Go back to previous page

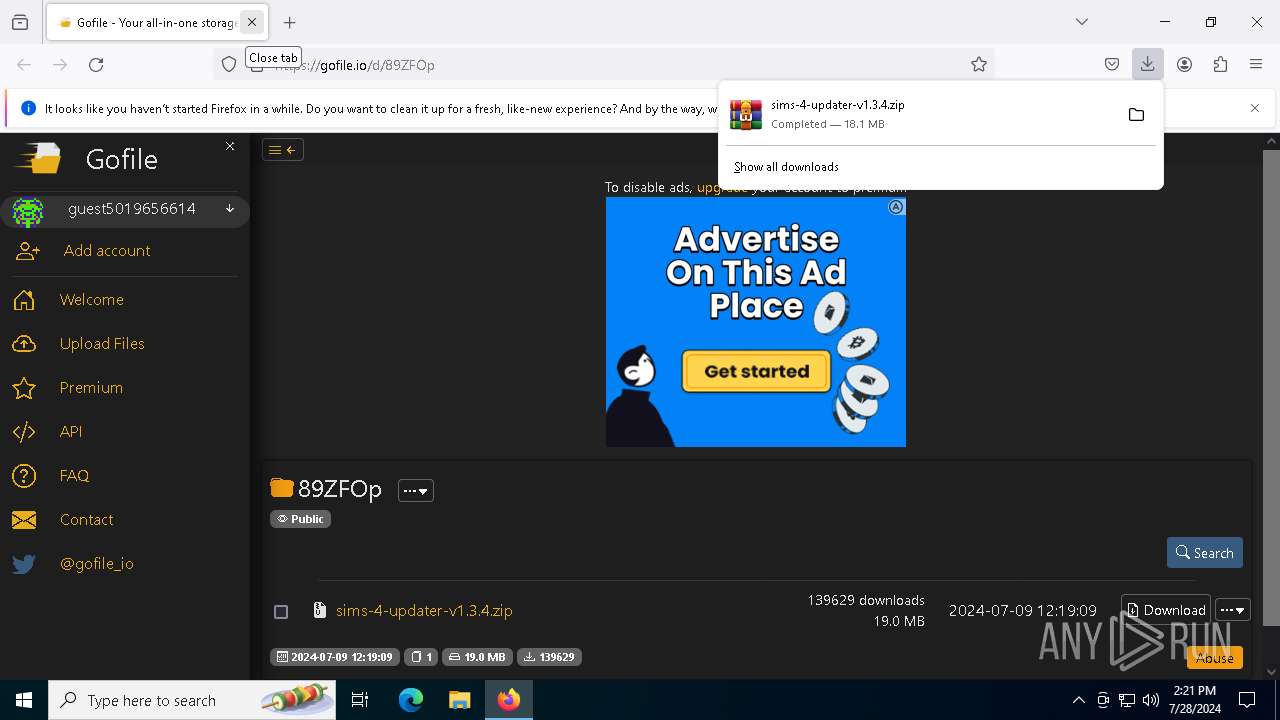pos(24,65)
